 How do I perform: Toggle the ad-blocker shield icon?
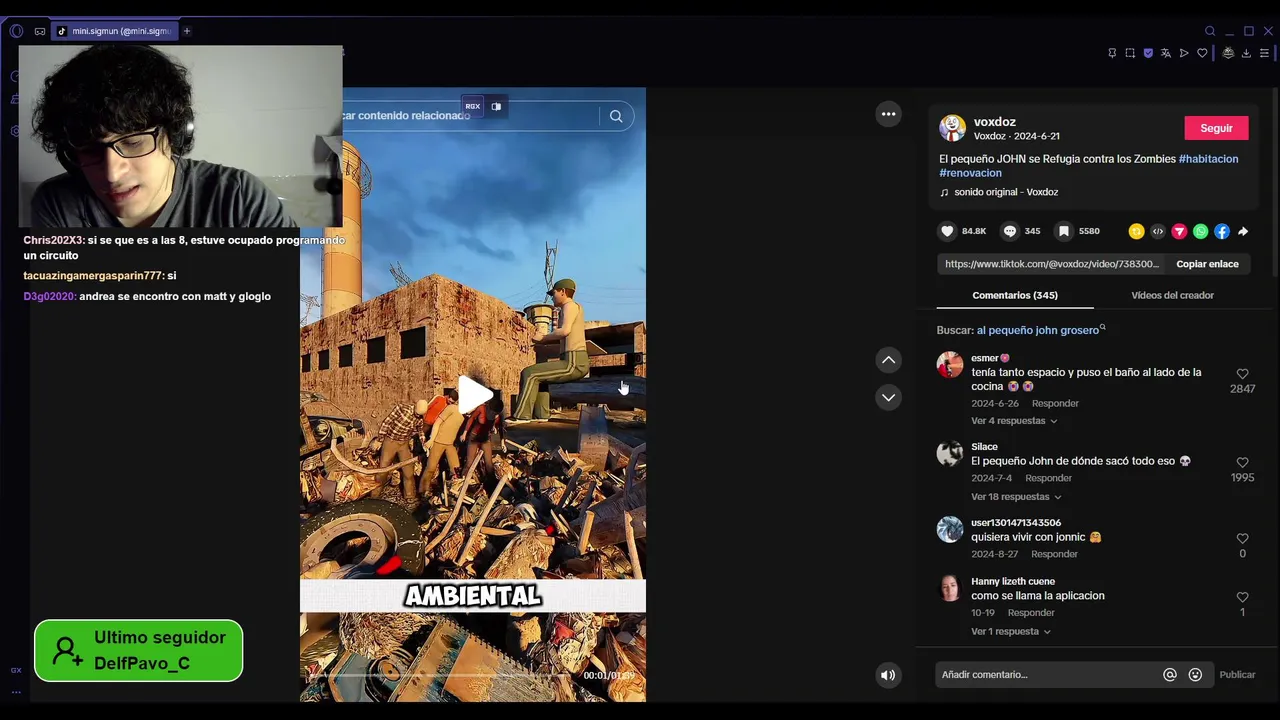(1148, 53)
